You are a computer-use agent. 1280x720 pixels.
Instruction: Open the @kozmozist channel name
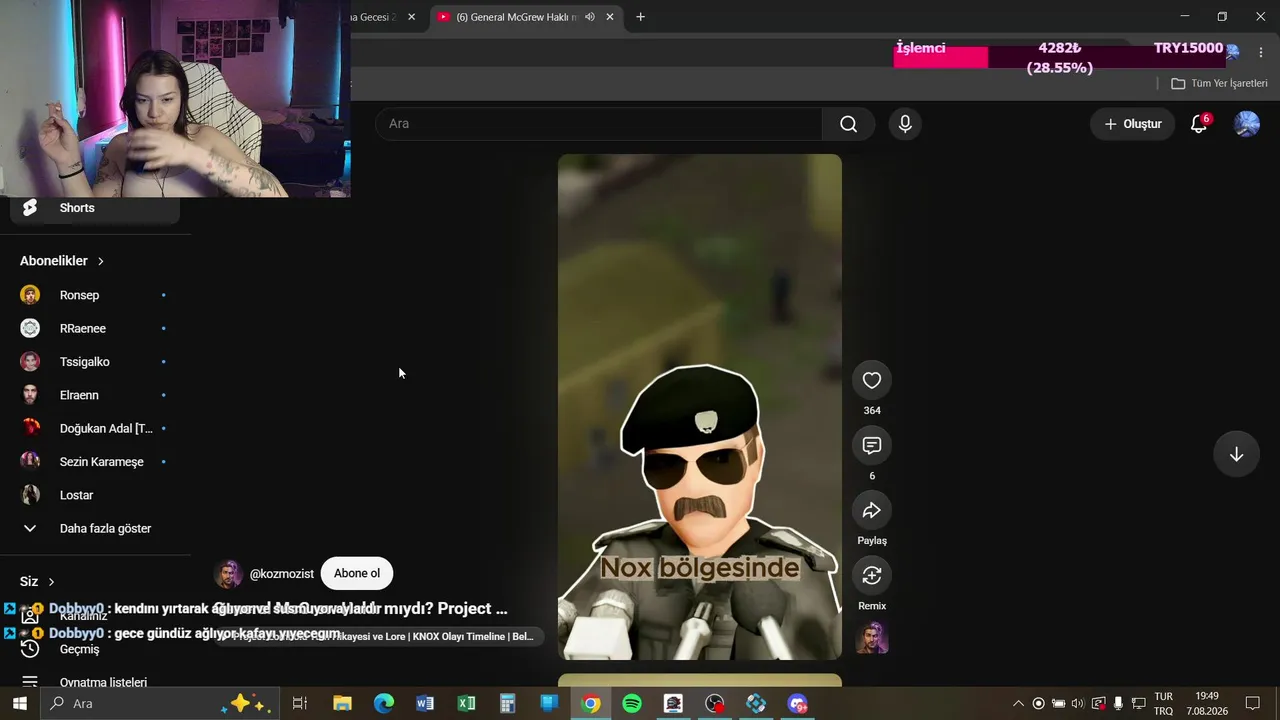282,574
